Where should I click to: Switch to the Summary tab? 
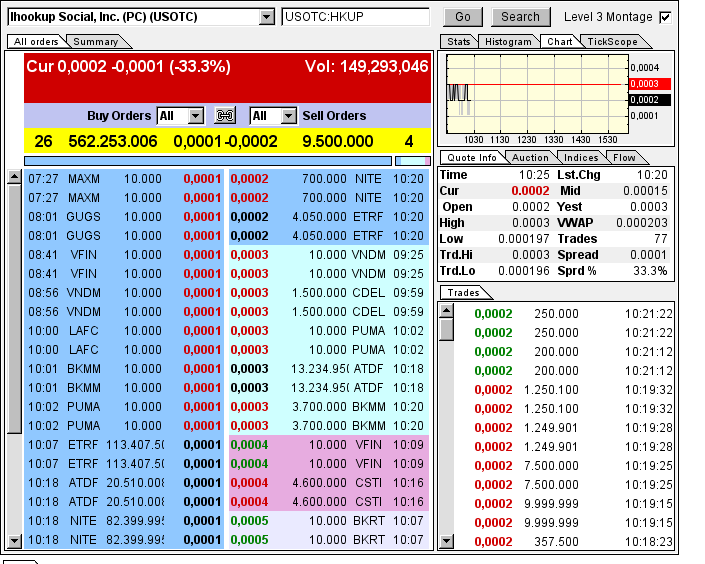click(x=96, y=42)
